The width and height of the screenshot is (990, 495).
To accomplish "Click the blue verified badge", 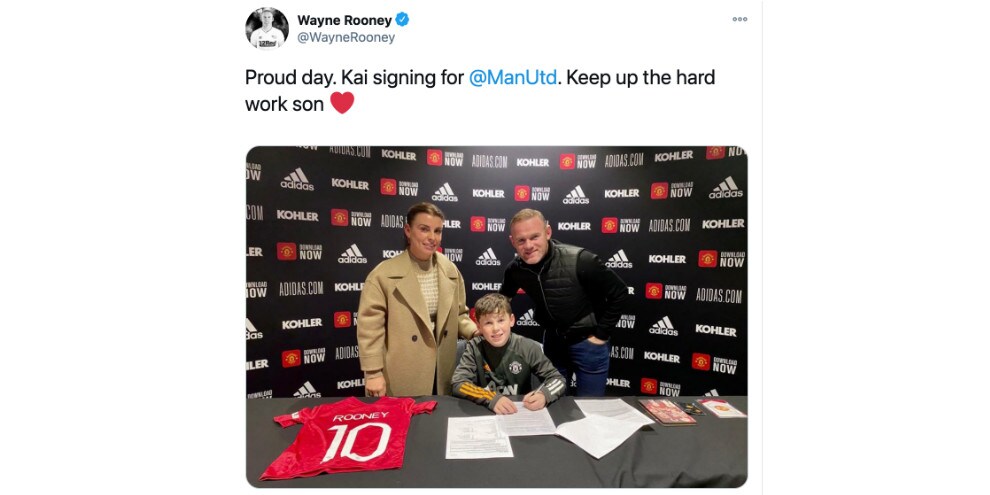I will [x=402, y=20].
